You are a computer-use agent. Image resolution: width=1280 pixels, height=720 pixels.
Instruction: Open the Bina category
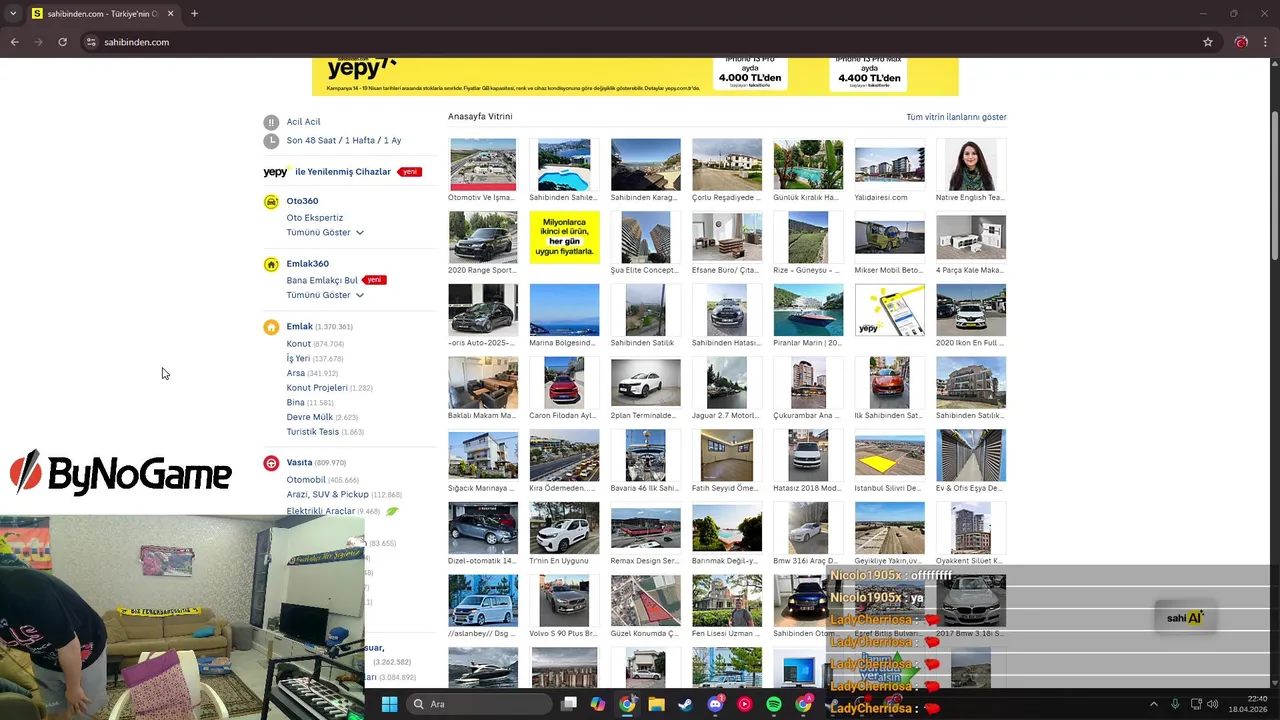tap(295, 403)
